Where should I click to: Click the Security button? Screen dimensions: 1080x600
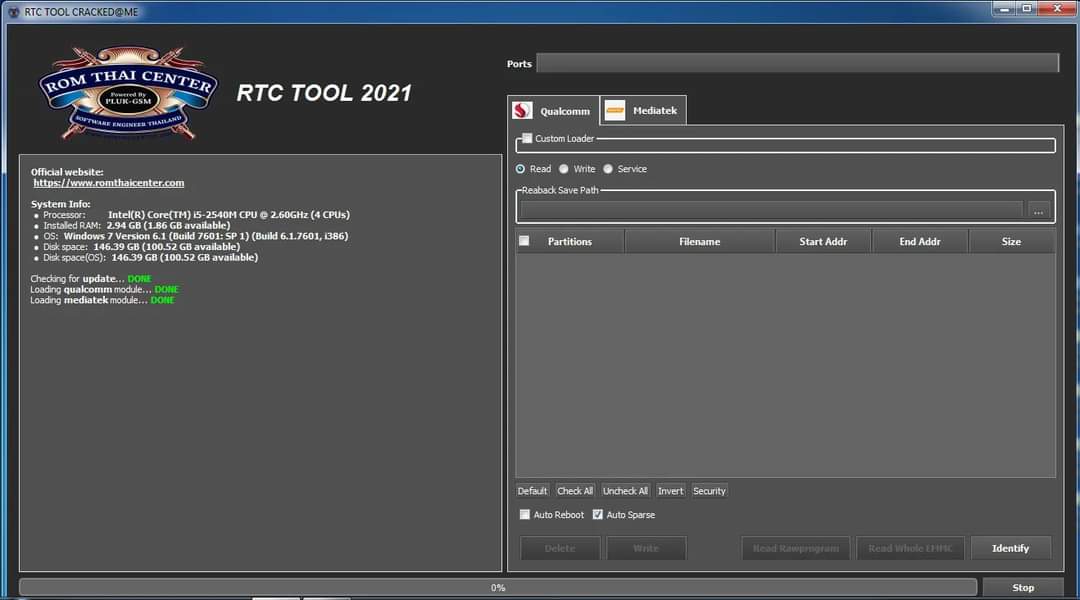(x=709, y=491)
